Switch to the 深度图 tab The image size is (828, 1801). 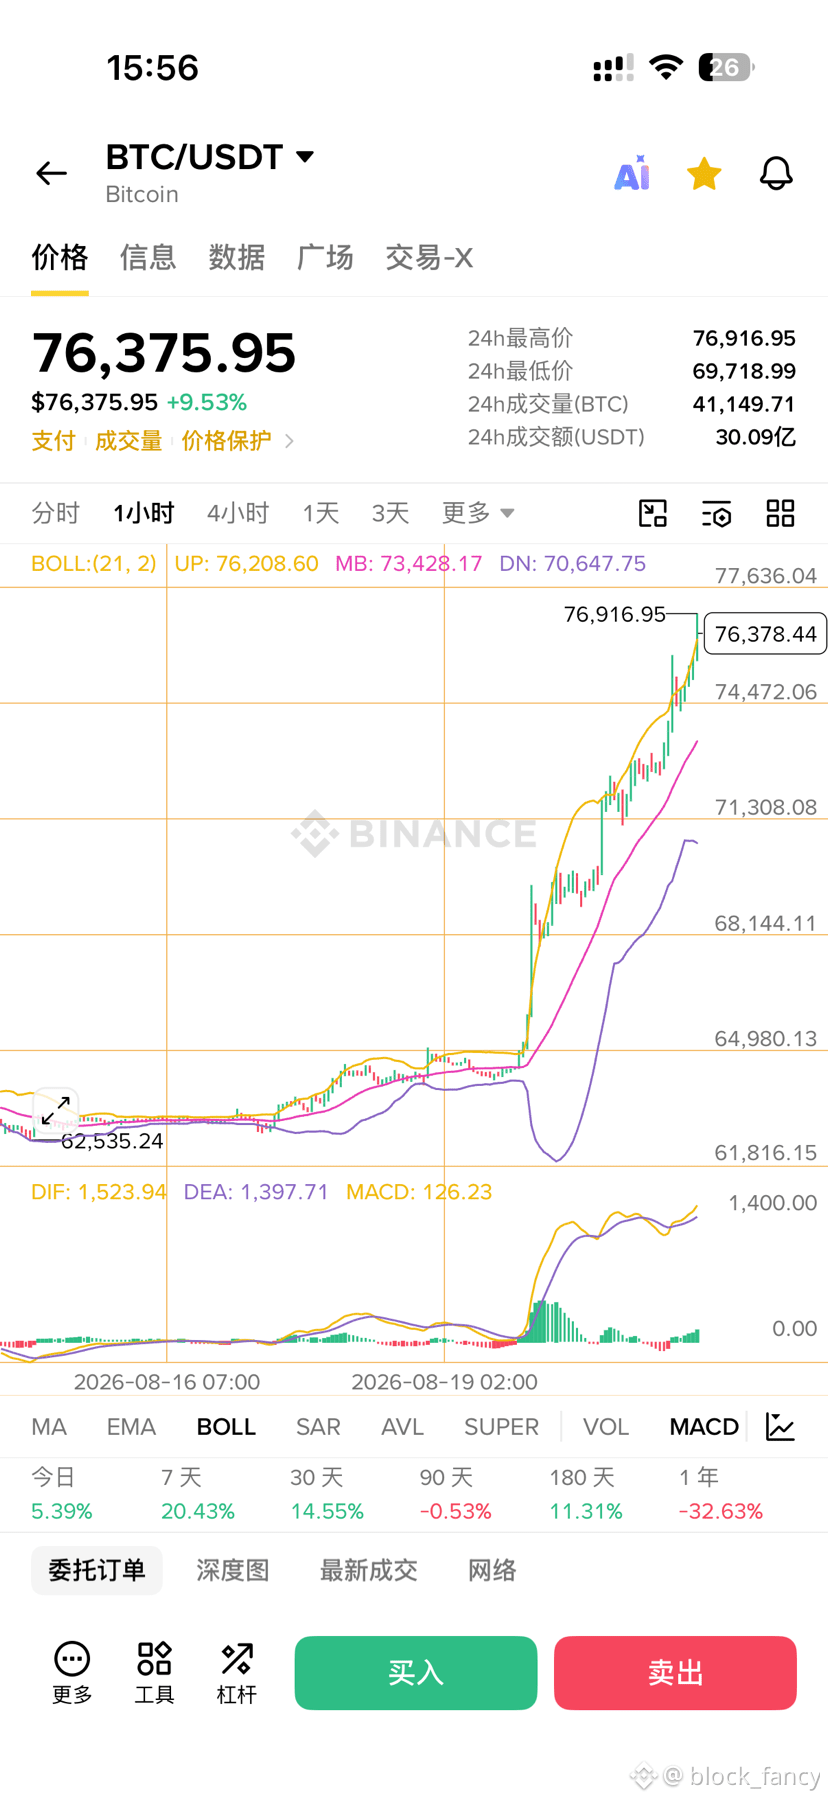233,1570
